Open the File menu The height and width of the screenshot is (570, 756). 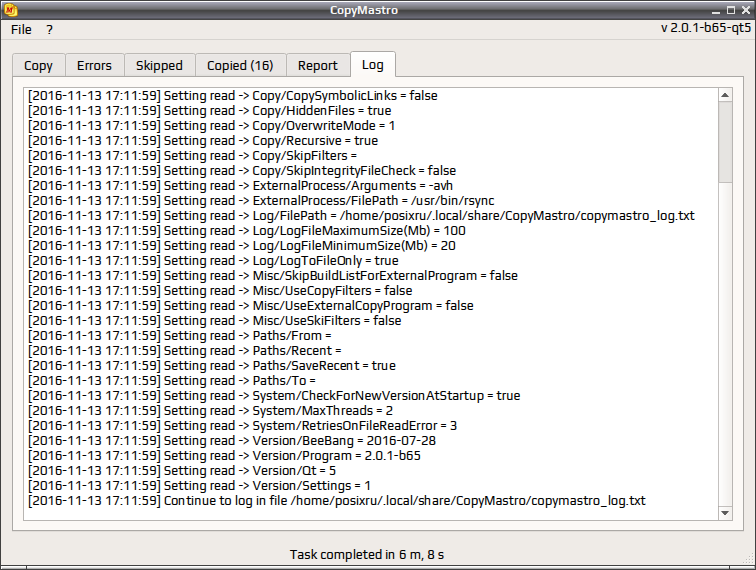(x=21, y=30)
